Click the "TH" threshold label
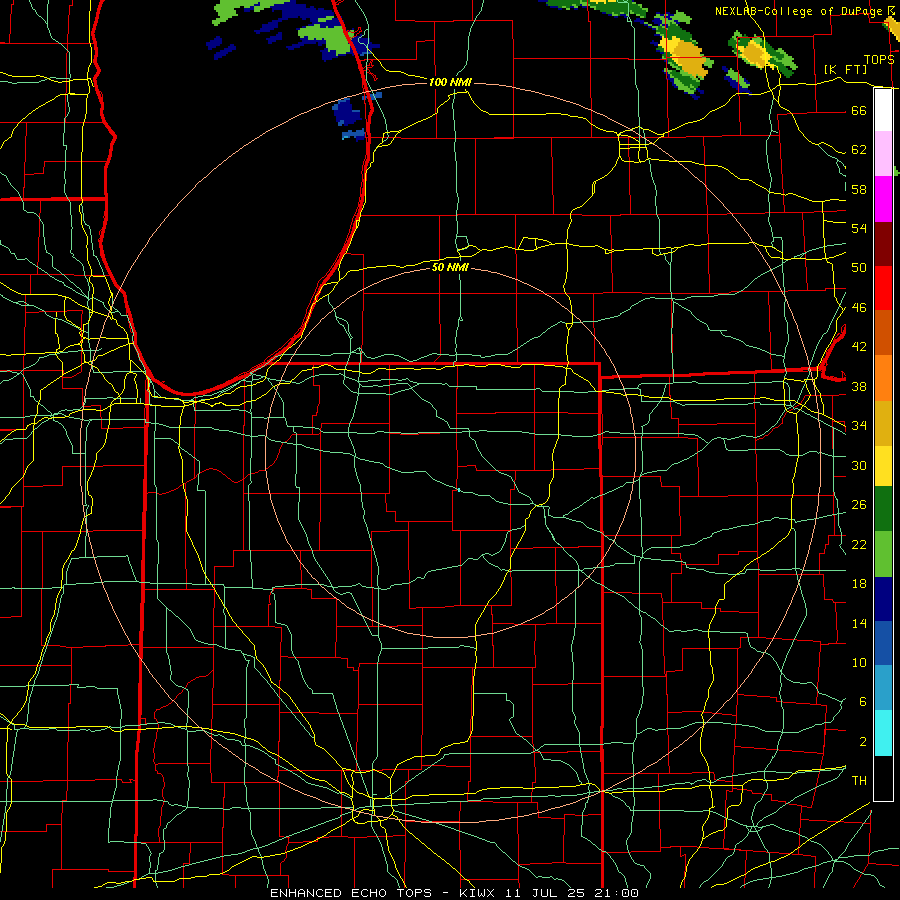 859,781
